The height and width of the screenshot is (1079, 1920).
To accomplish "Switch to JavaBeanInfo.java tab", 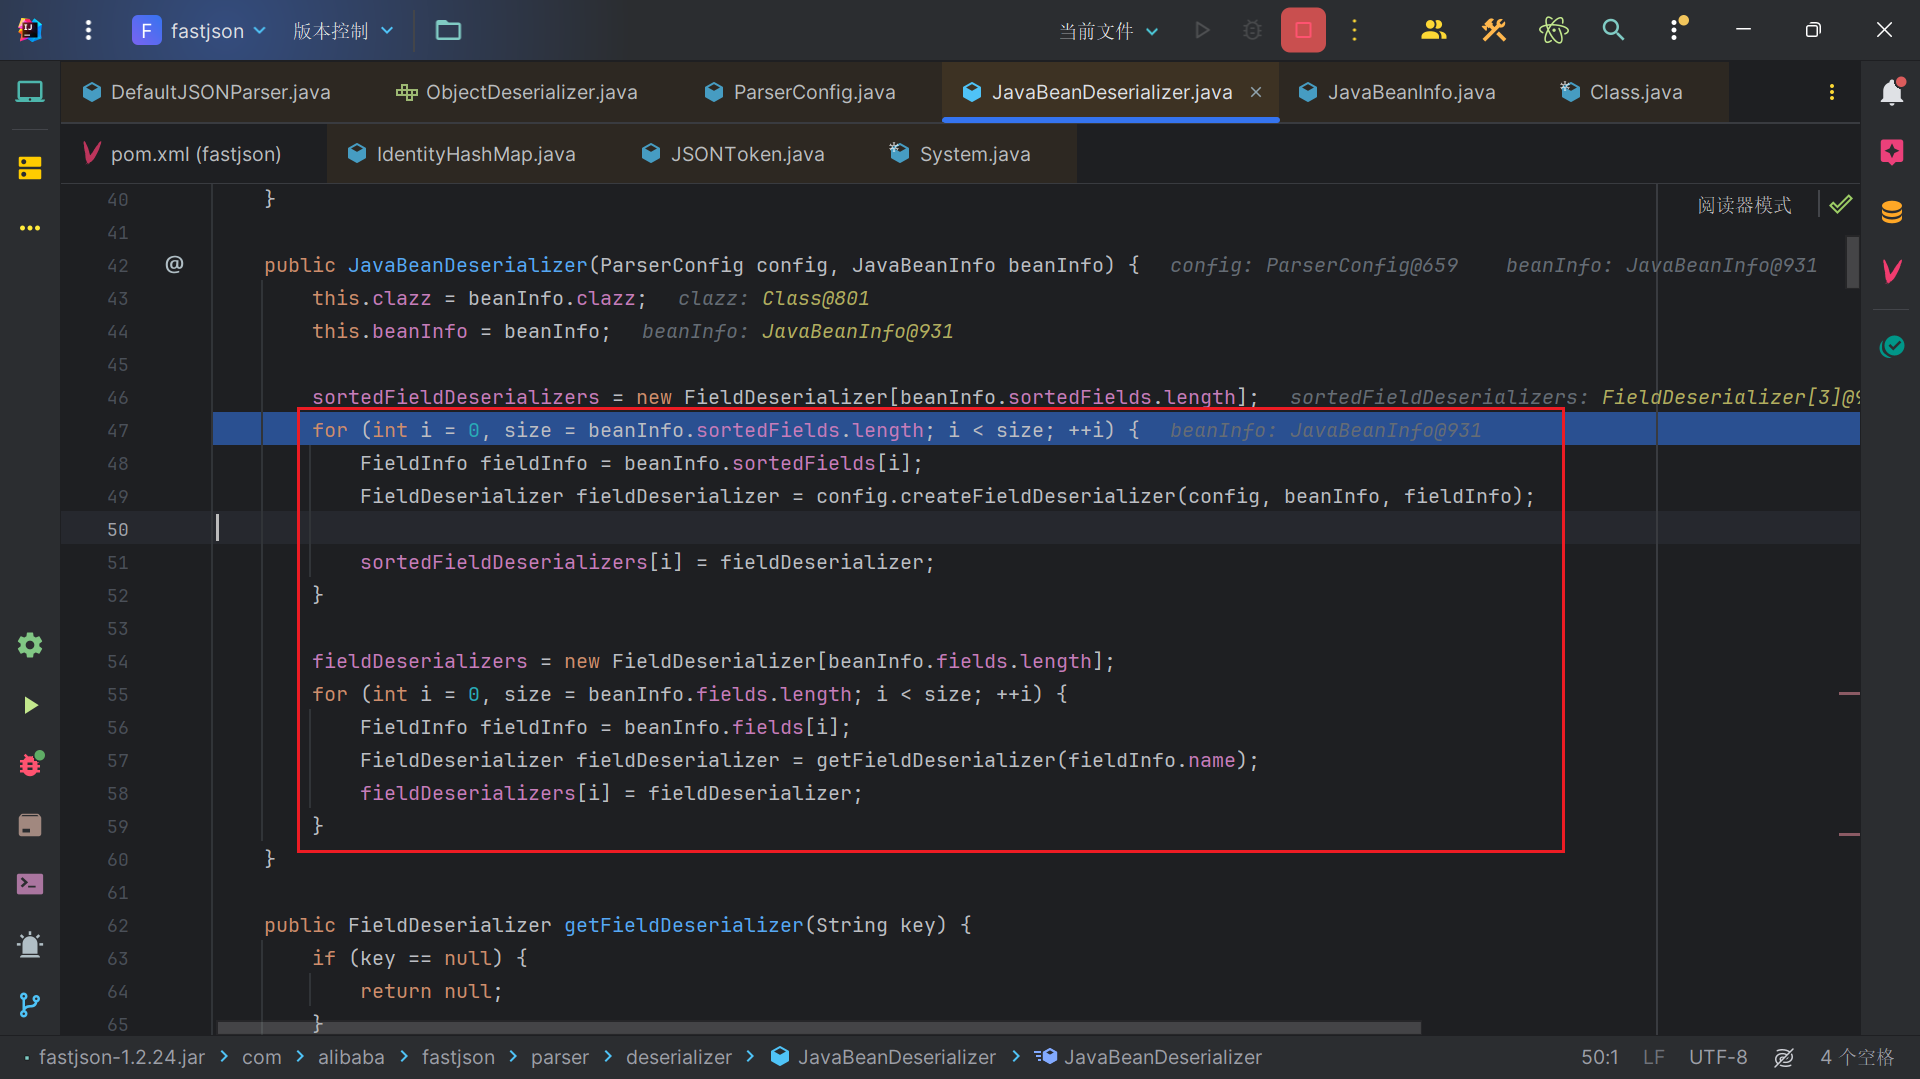I will pos(1397,92).
